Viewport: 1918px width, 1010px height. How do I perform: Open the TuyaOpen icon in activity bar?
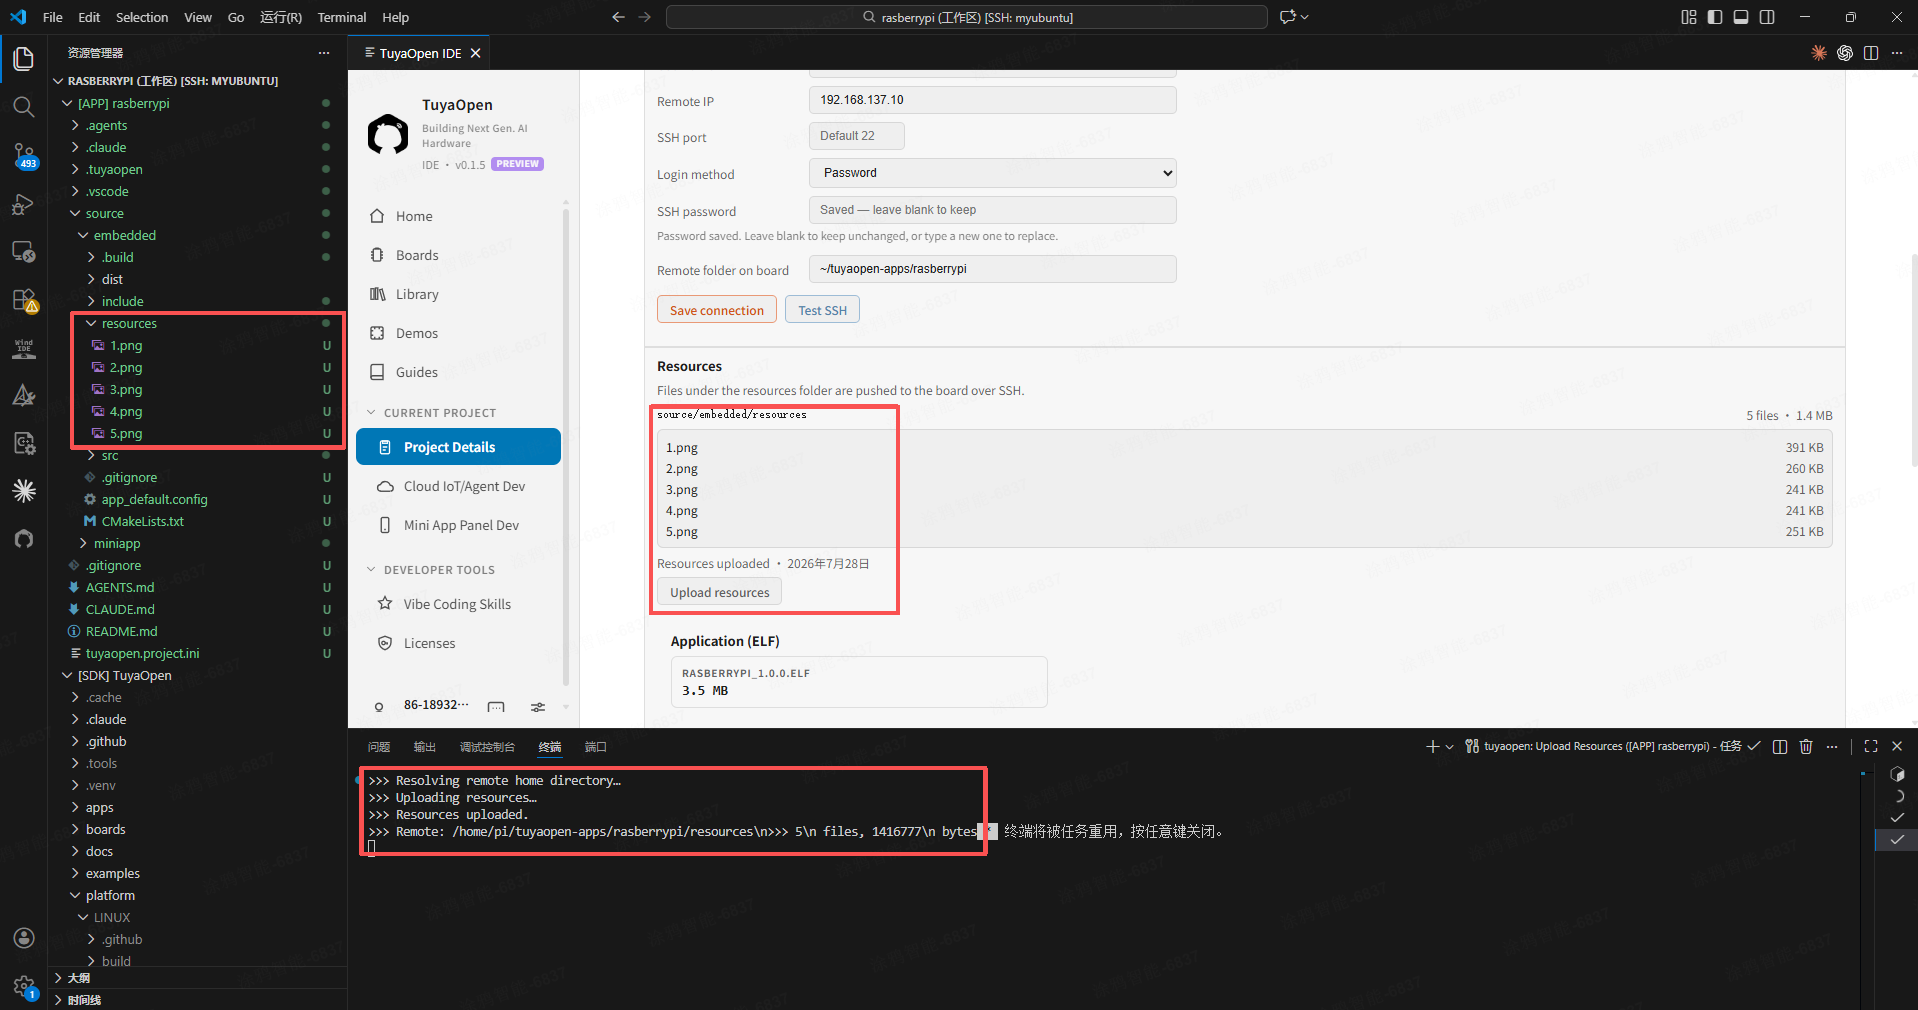click(24, 539)
